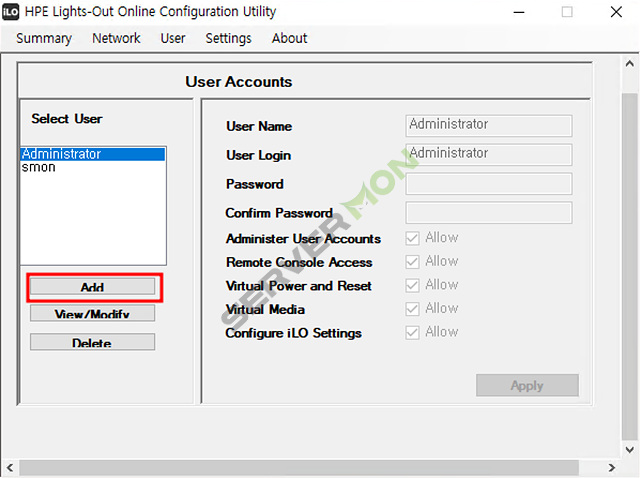Click the horizontal scrollbar left arrow

point(9,468)
